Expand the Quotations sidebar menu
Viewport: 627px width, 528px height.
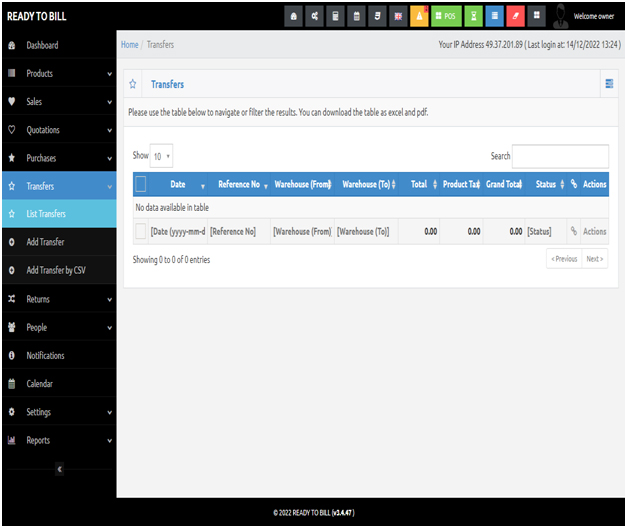click(59, 130)
